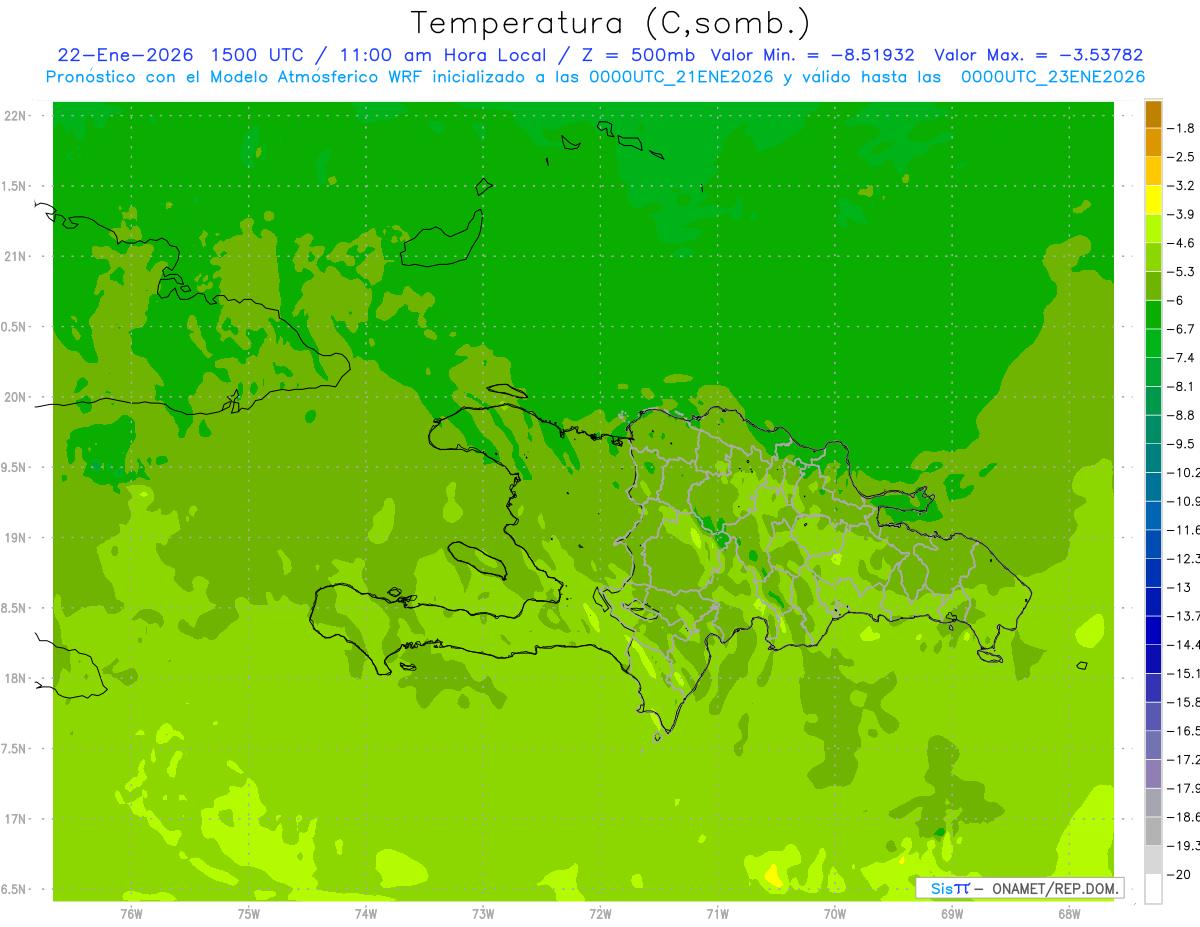1200x927 pixels.
Task: Click the "Temperatura (C,somb.)" chart title
Action: [611, 23]
